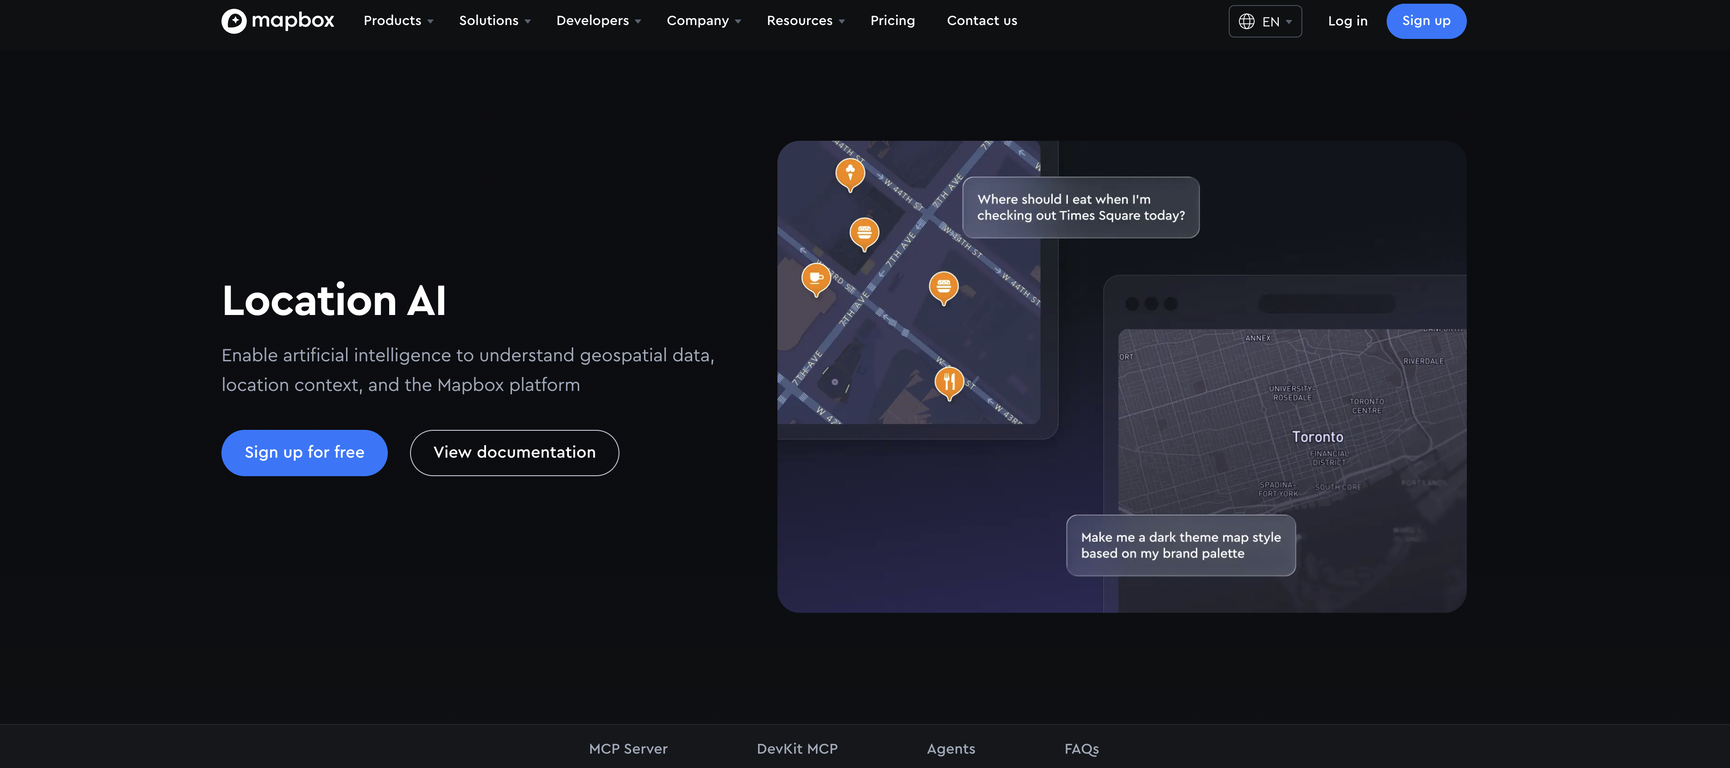Open the Resources dropdown
Viewport: 1730px width, 768px height.
(806, 21)
